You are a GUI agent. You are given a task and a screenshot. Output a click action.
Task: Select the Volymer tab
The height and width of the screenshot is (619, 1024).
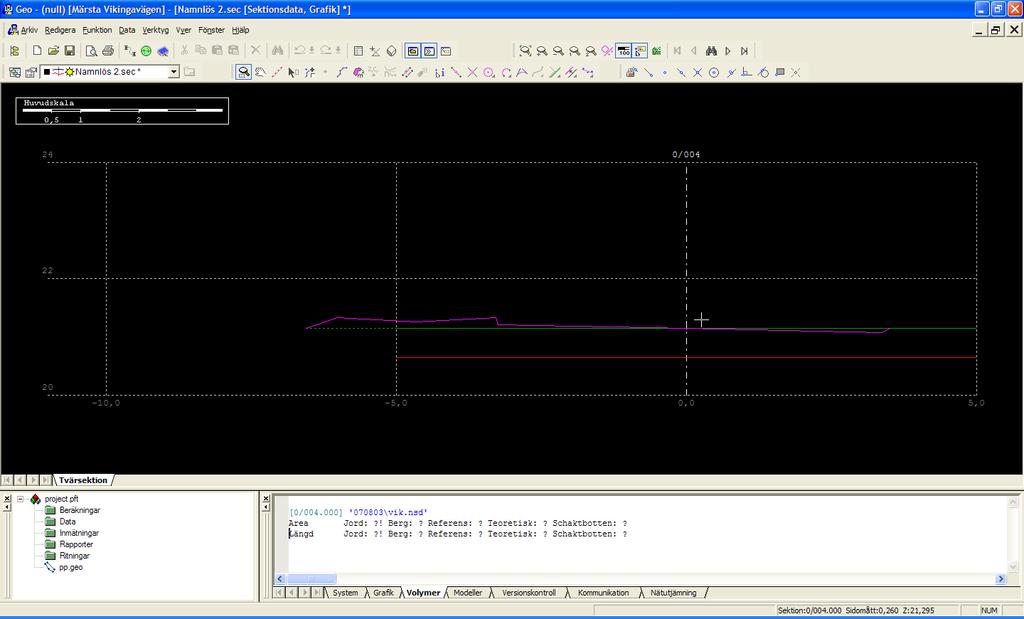423,593
